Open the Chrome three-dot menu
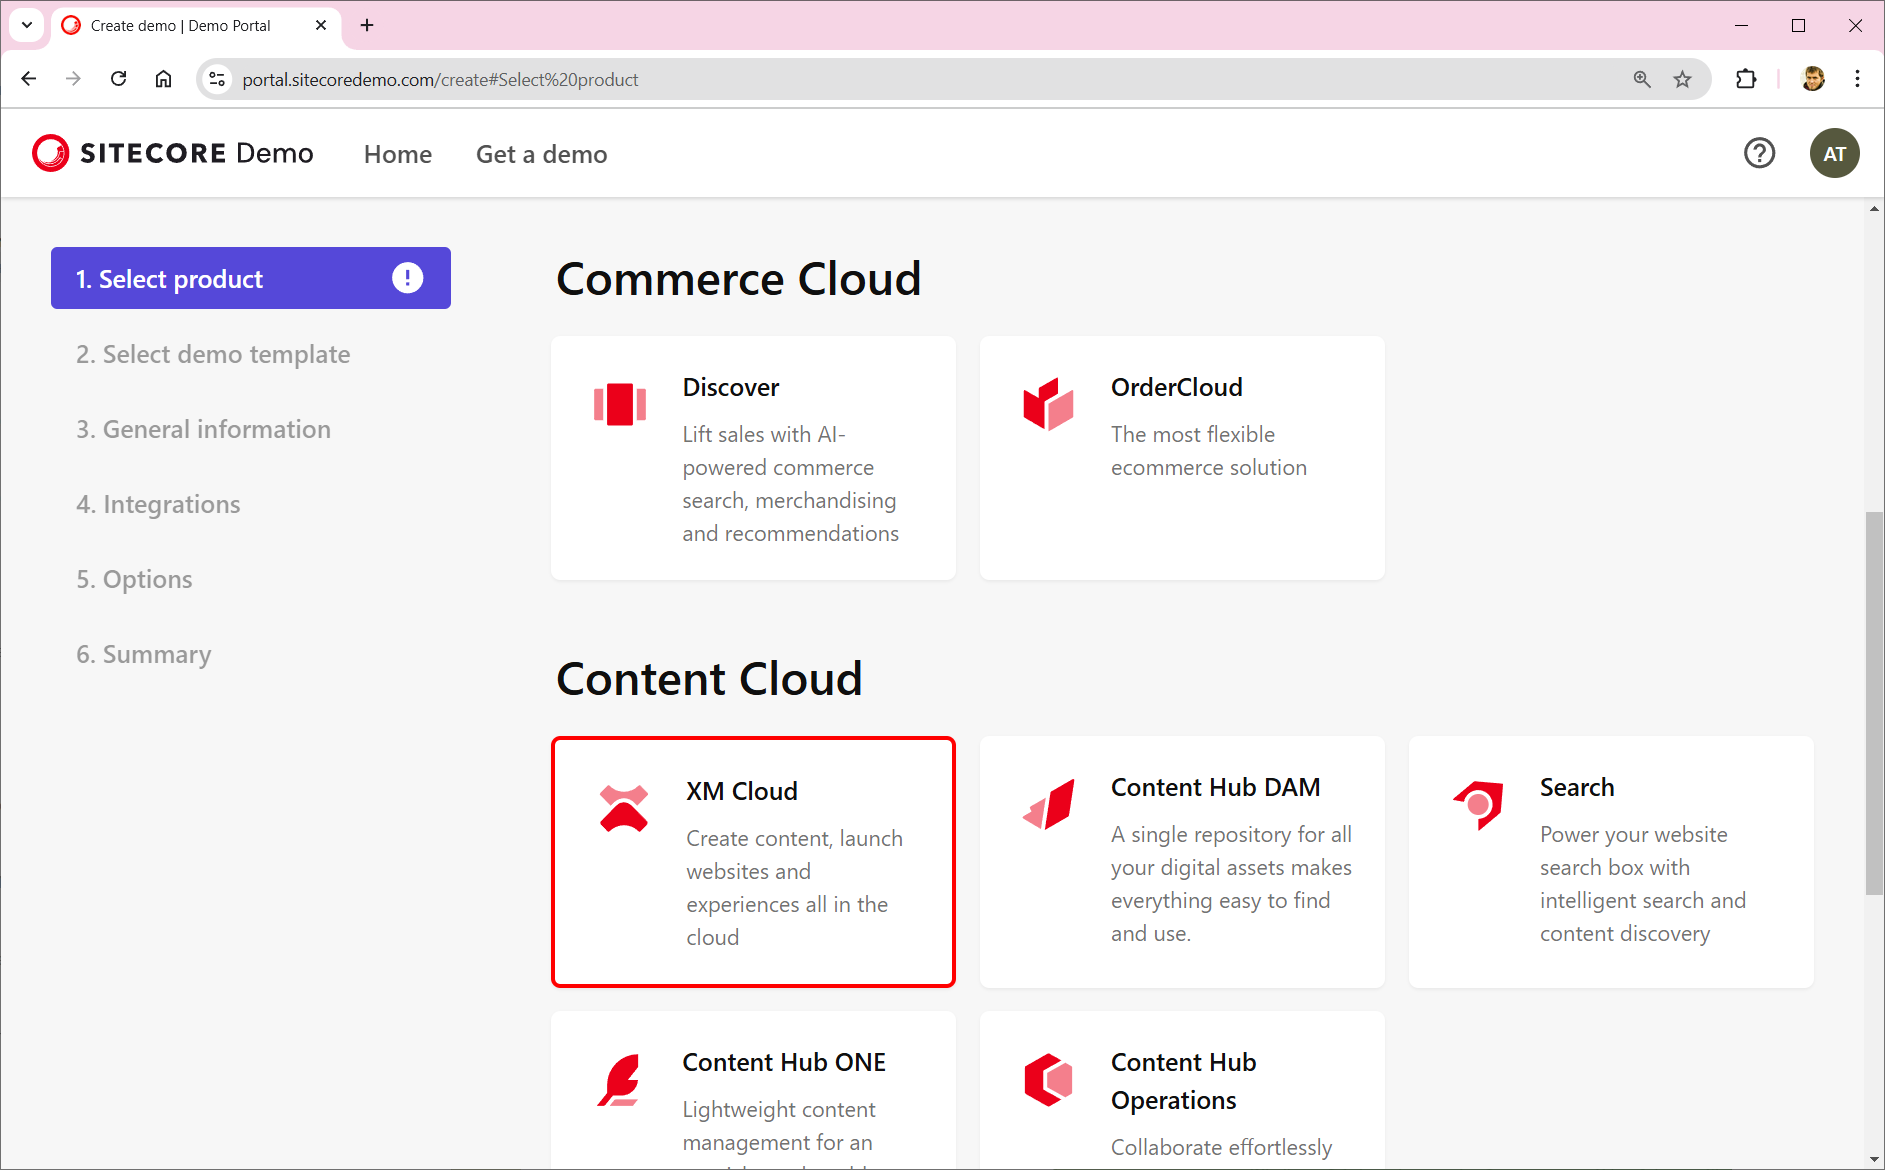 [x=1858, y=79]
